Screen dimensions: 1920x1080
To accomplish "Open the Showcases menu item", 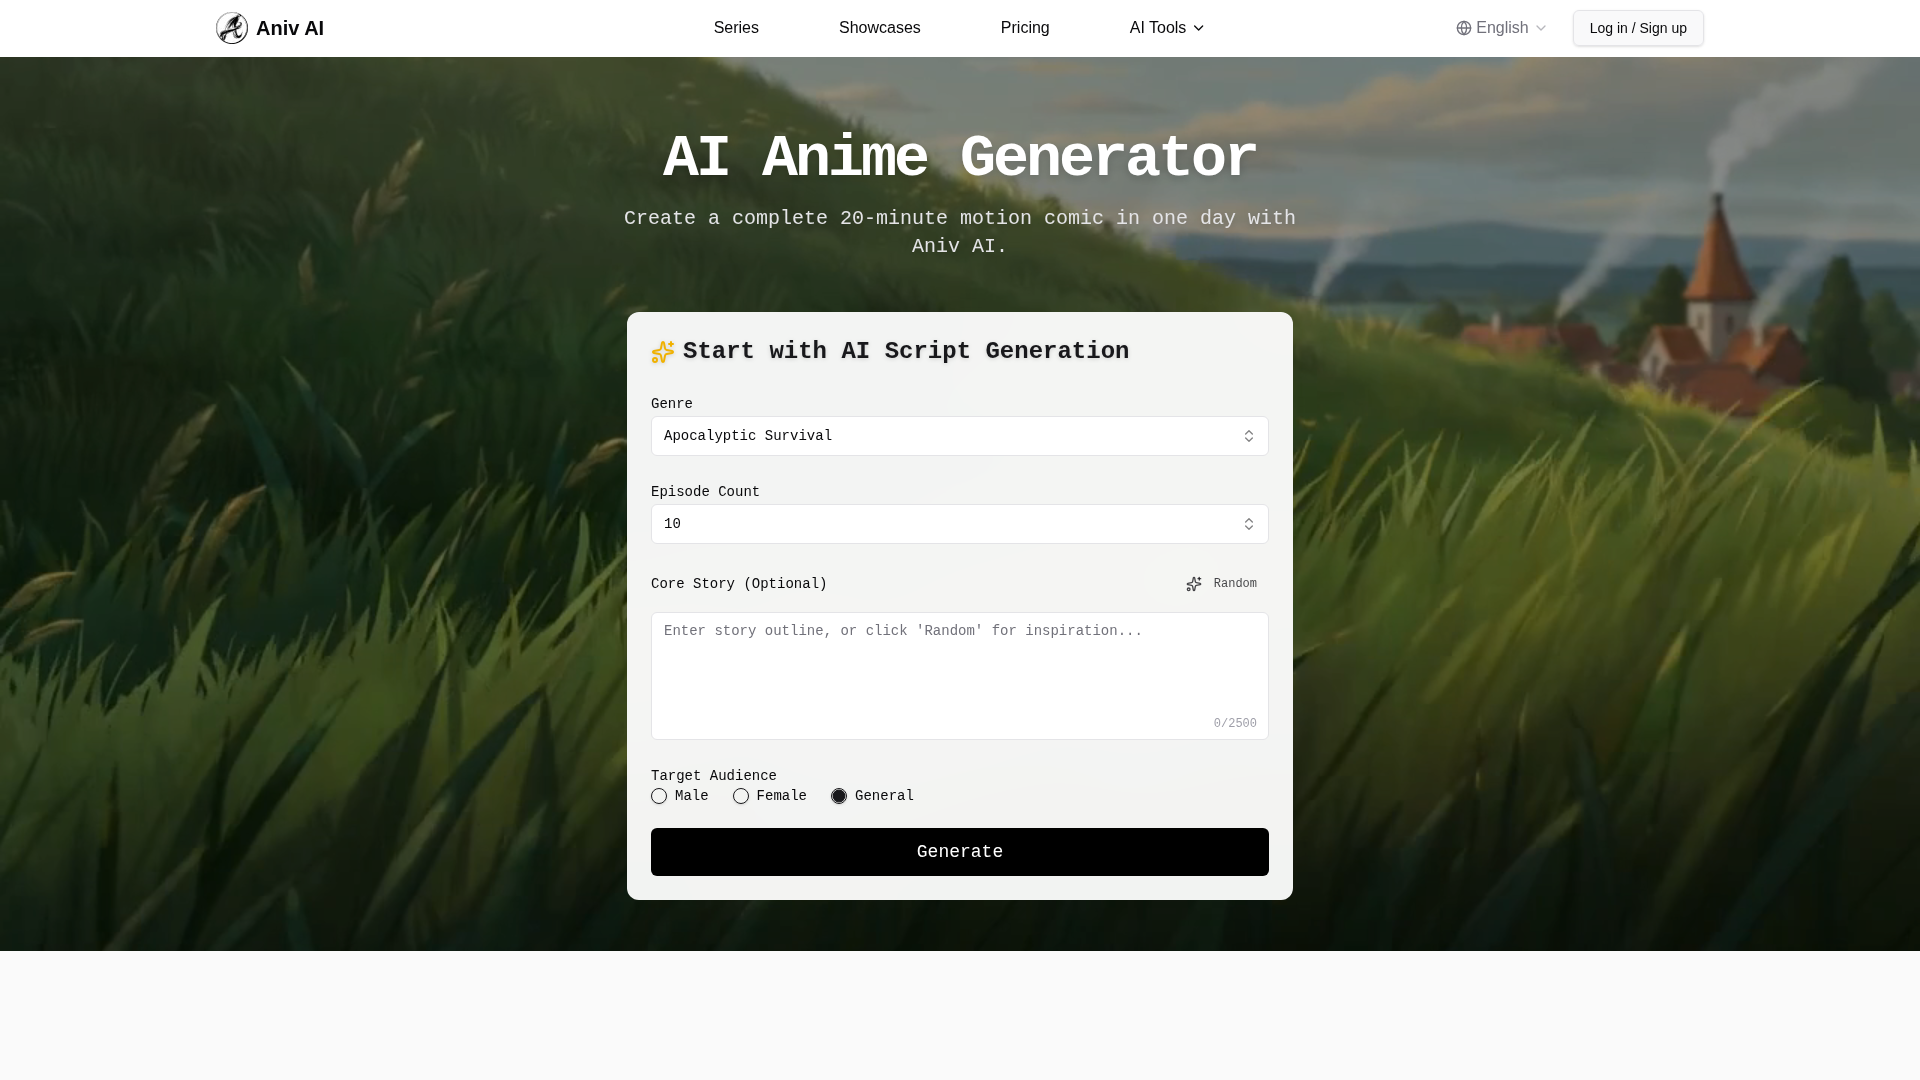I will (x=879, y=28).
